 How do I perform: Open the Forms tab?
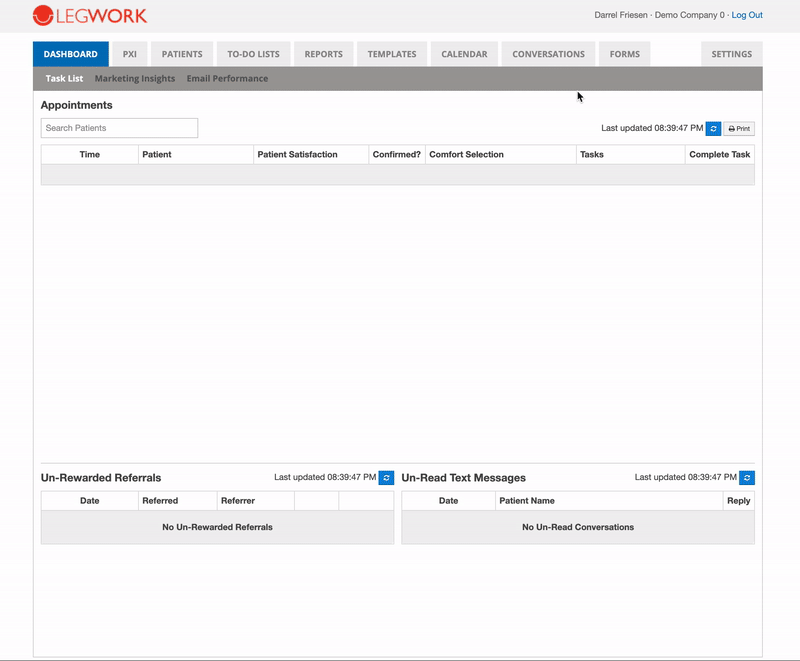[624, 54]
